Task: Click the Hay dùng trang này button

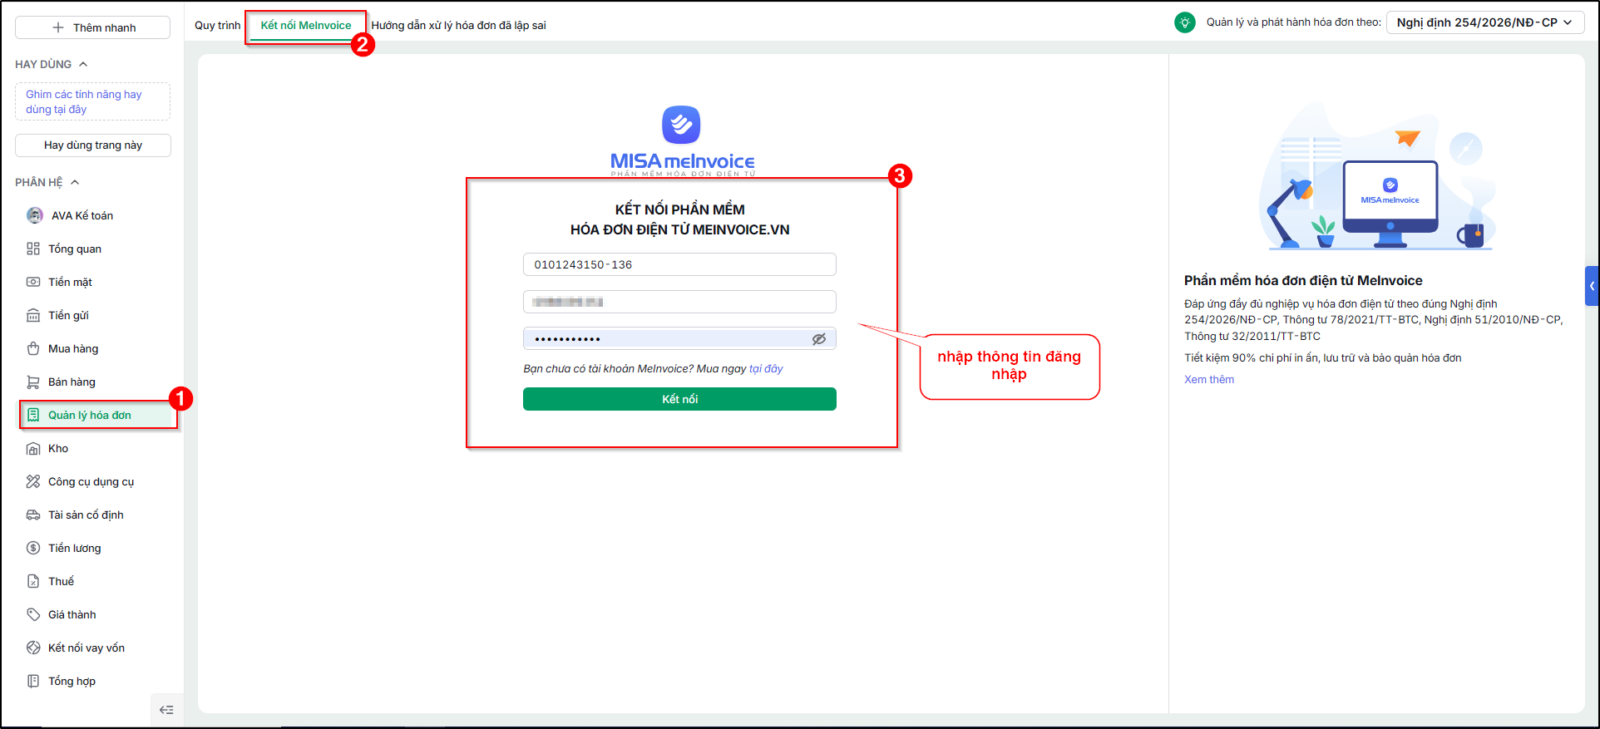Action: pos(93,145)
